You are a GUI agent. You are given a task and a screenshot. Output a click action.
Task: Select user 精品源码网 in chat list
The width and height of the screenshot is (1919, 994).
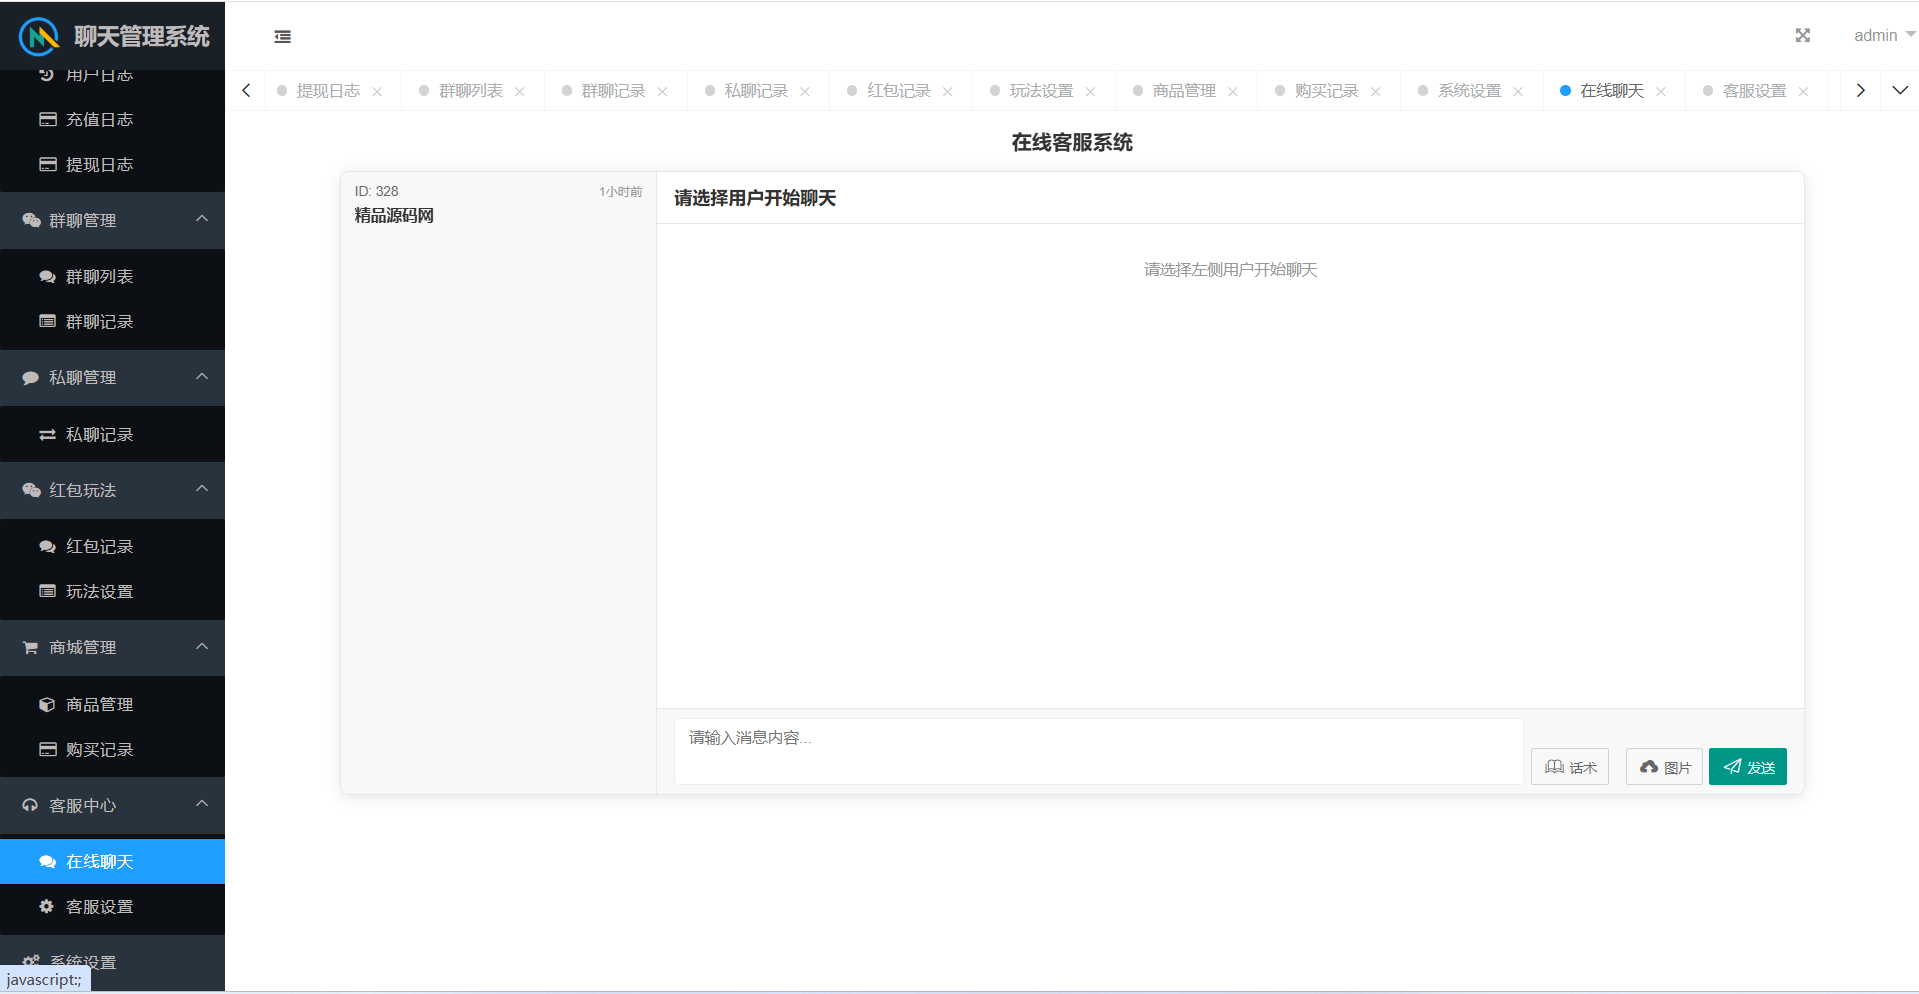(497, 204)
